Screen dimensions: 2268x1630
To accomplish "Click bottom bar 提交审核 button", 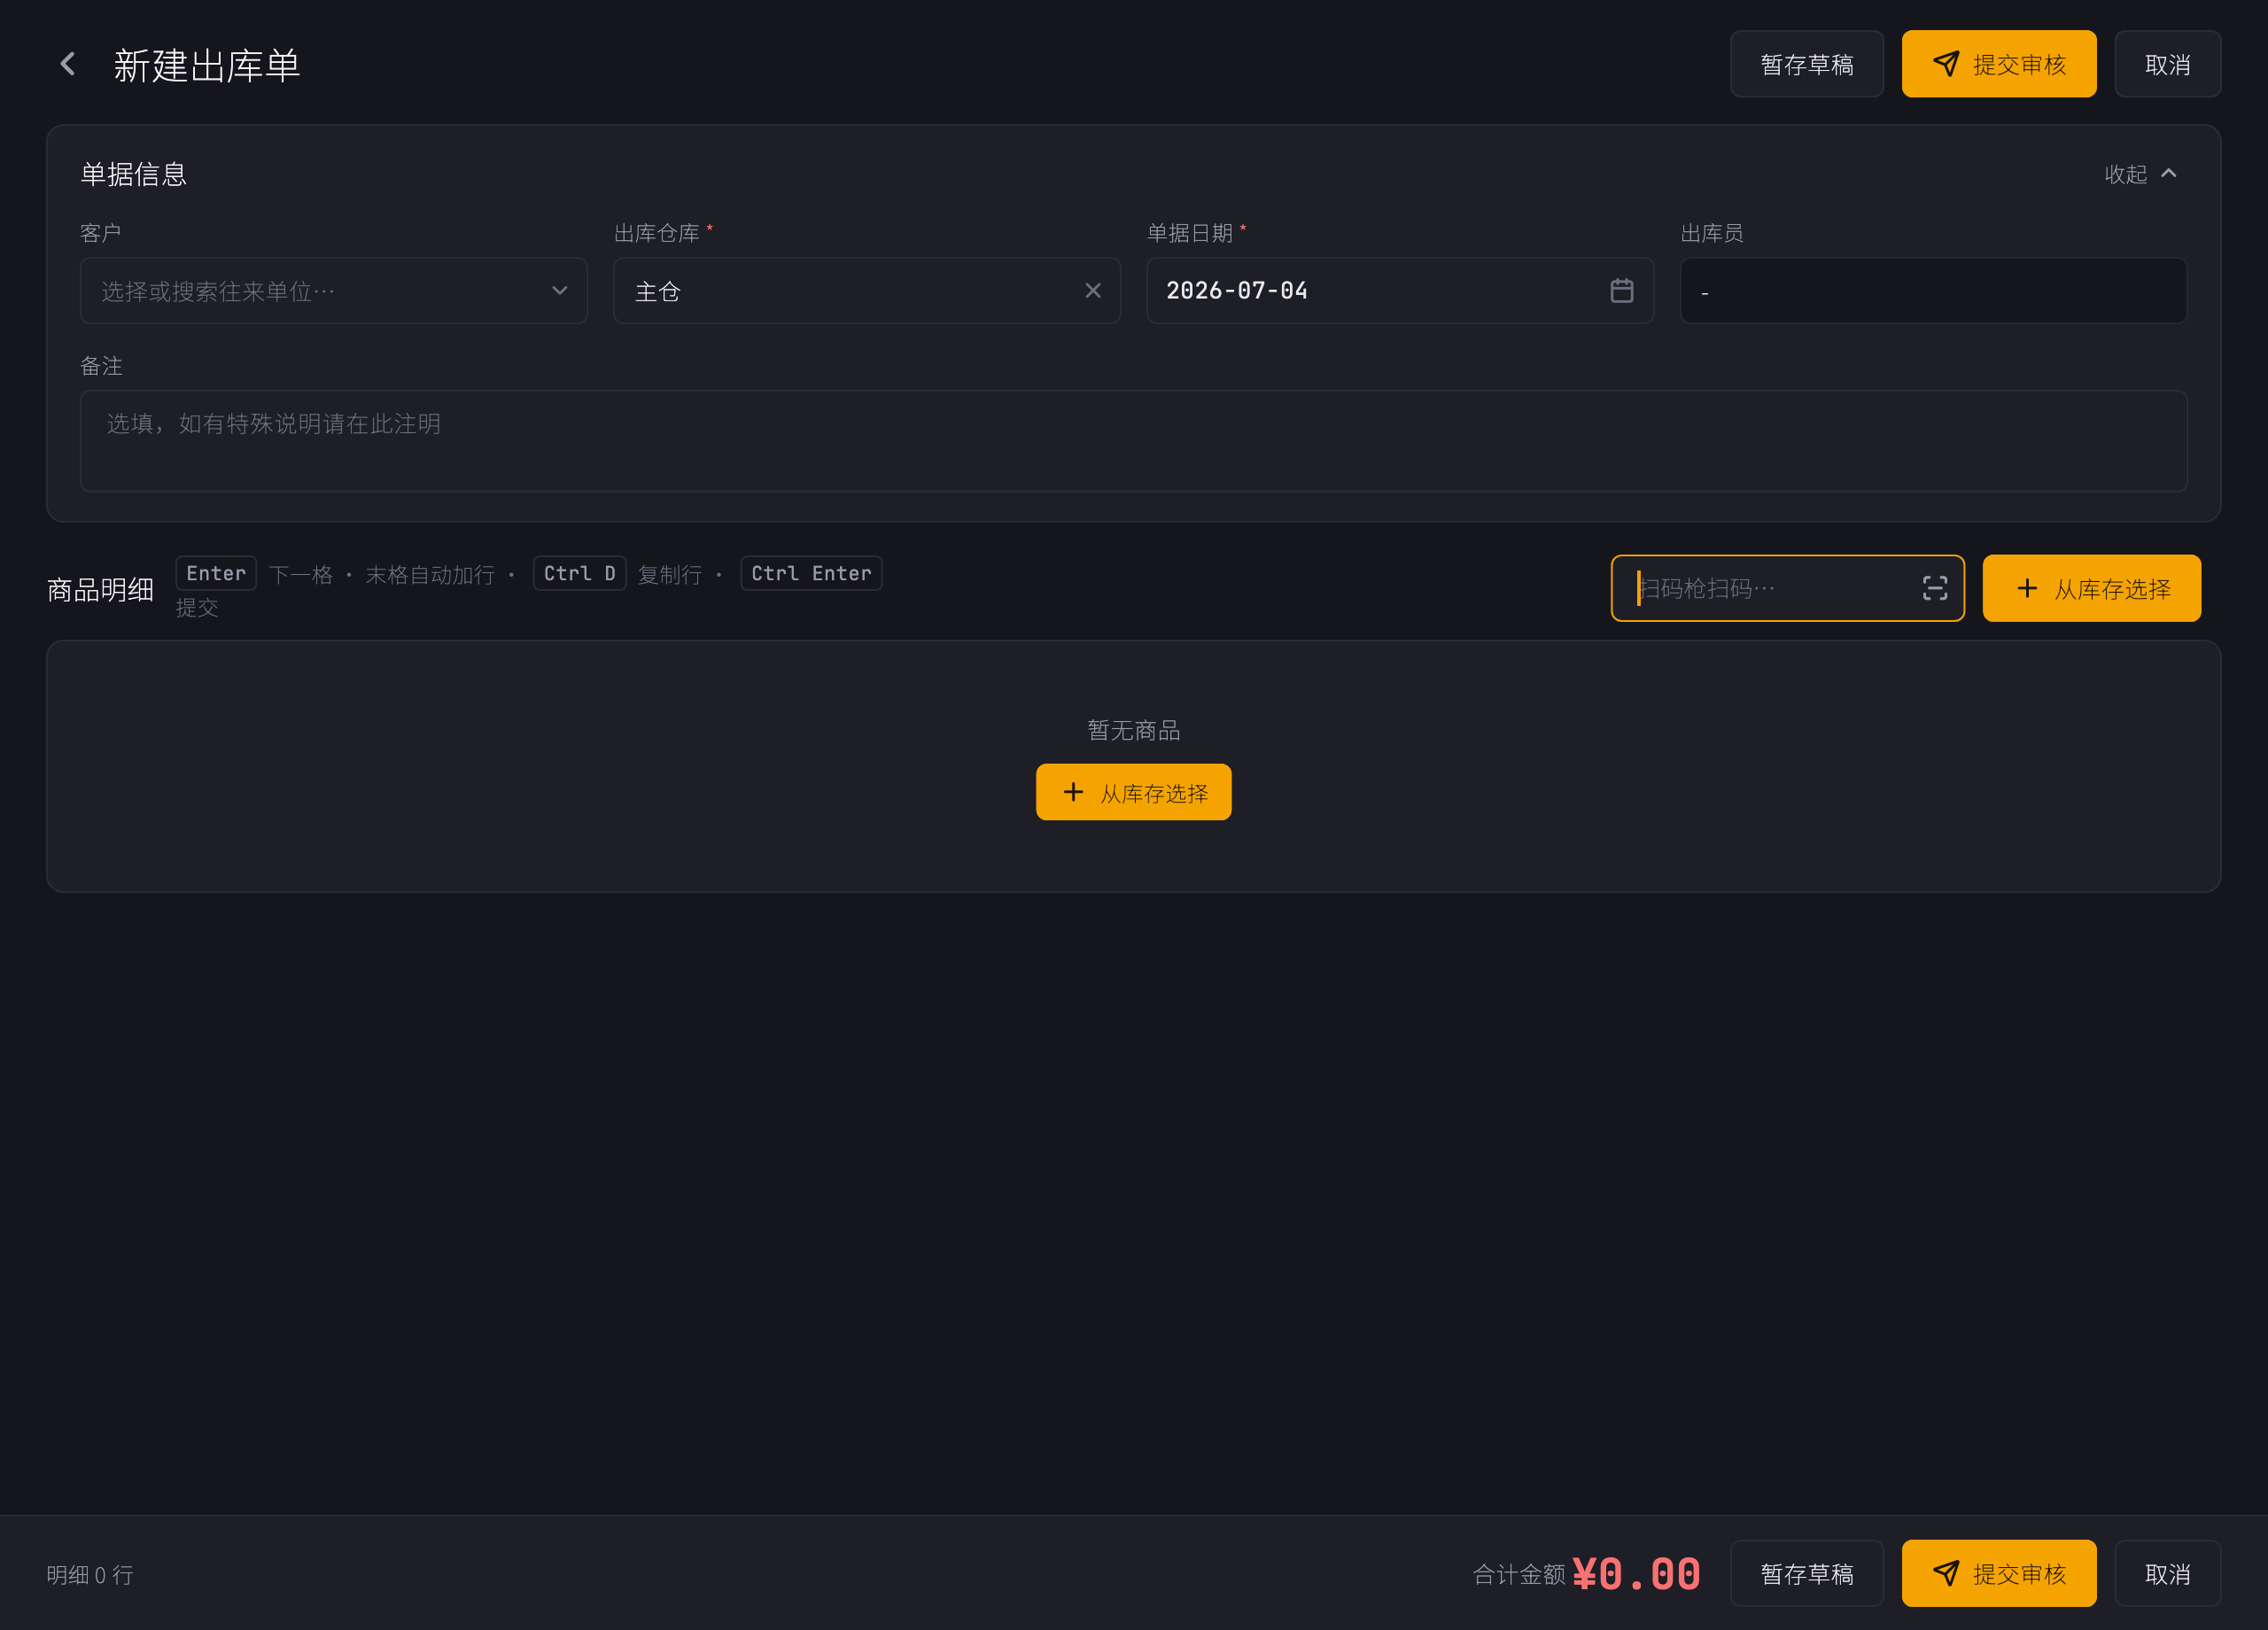I will [1999, 1574].
